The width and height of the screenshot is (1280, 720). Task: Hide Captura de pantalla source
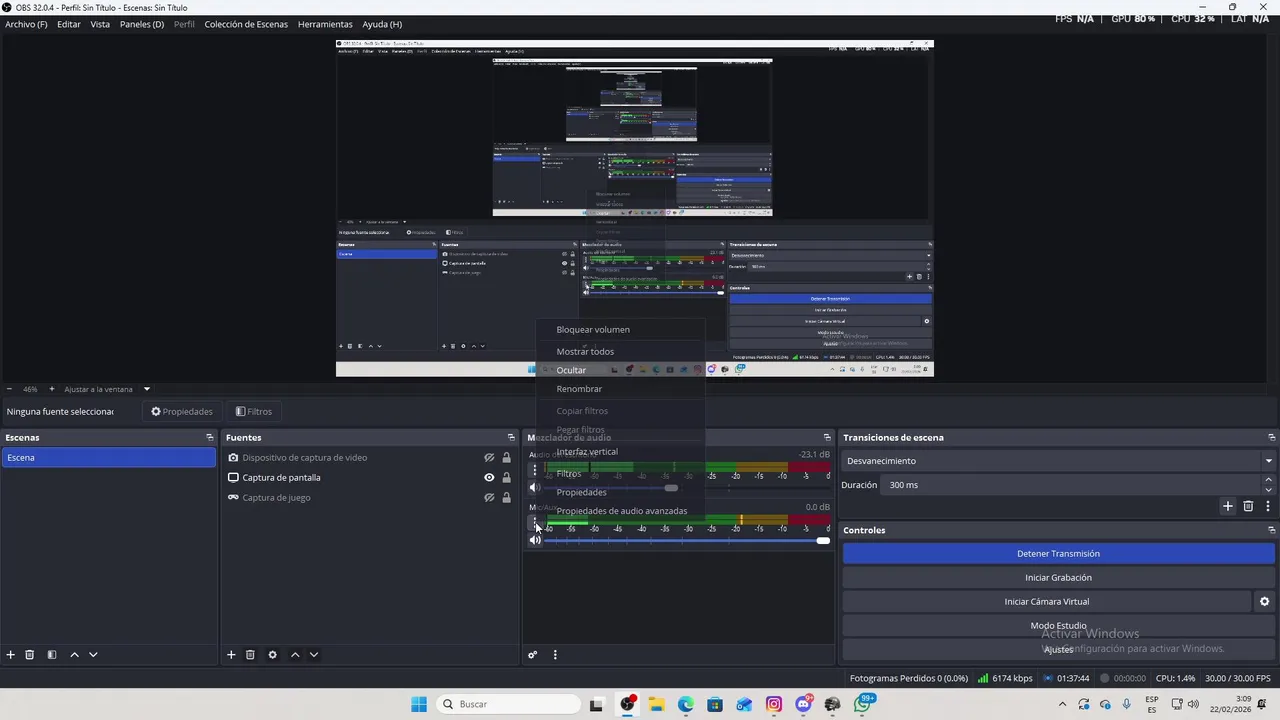(x=489, y=478)
